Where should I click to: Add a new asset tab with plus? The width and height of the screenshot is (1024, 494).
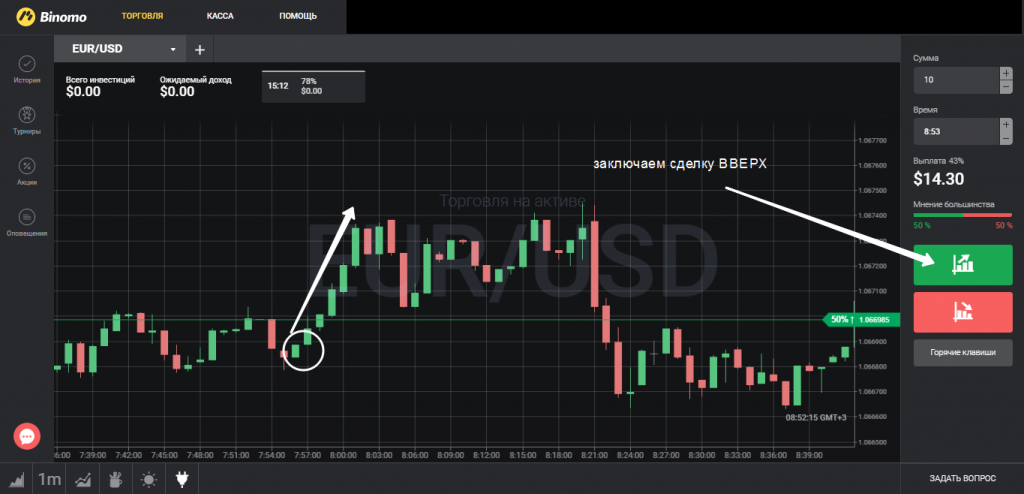click(x=200, y=50)
